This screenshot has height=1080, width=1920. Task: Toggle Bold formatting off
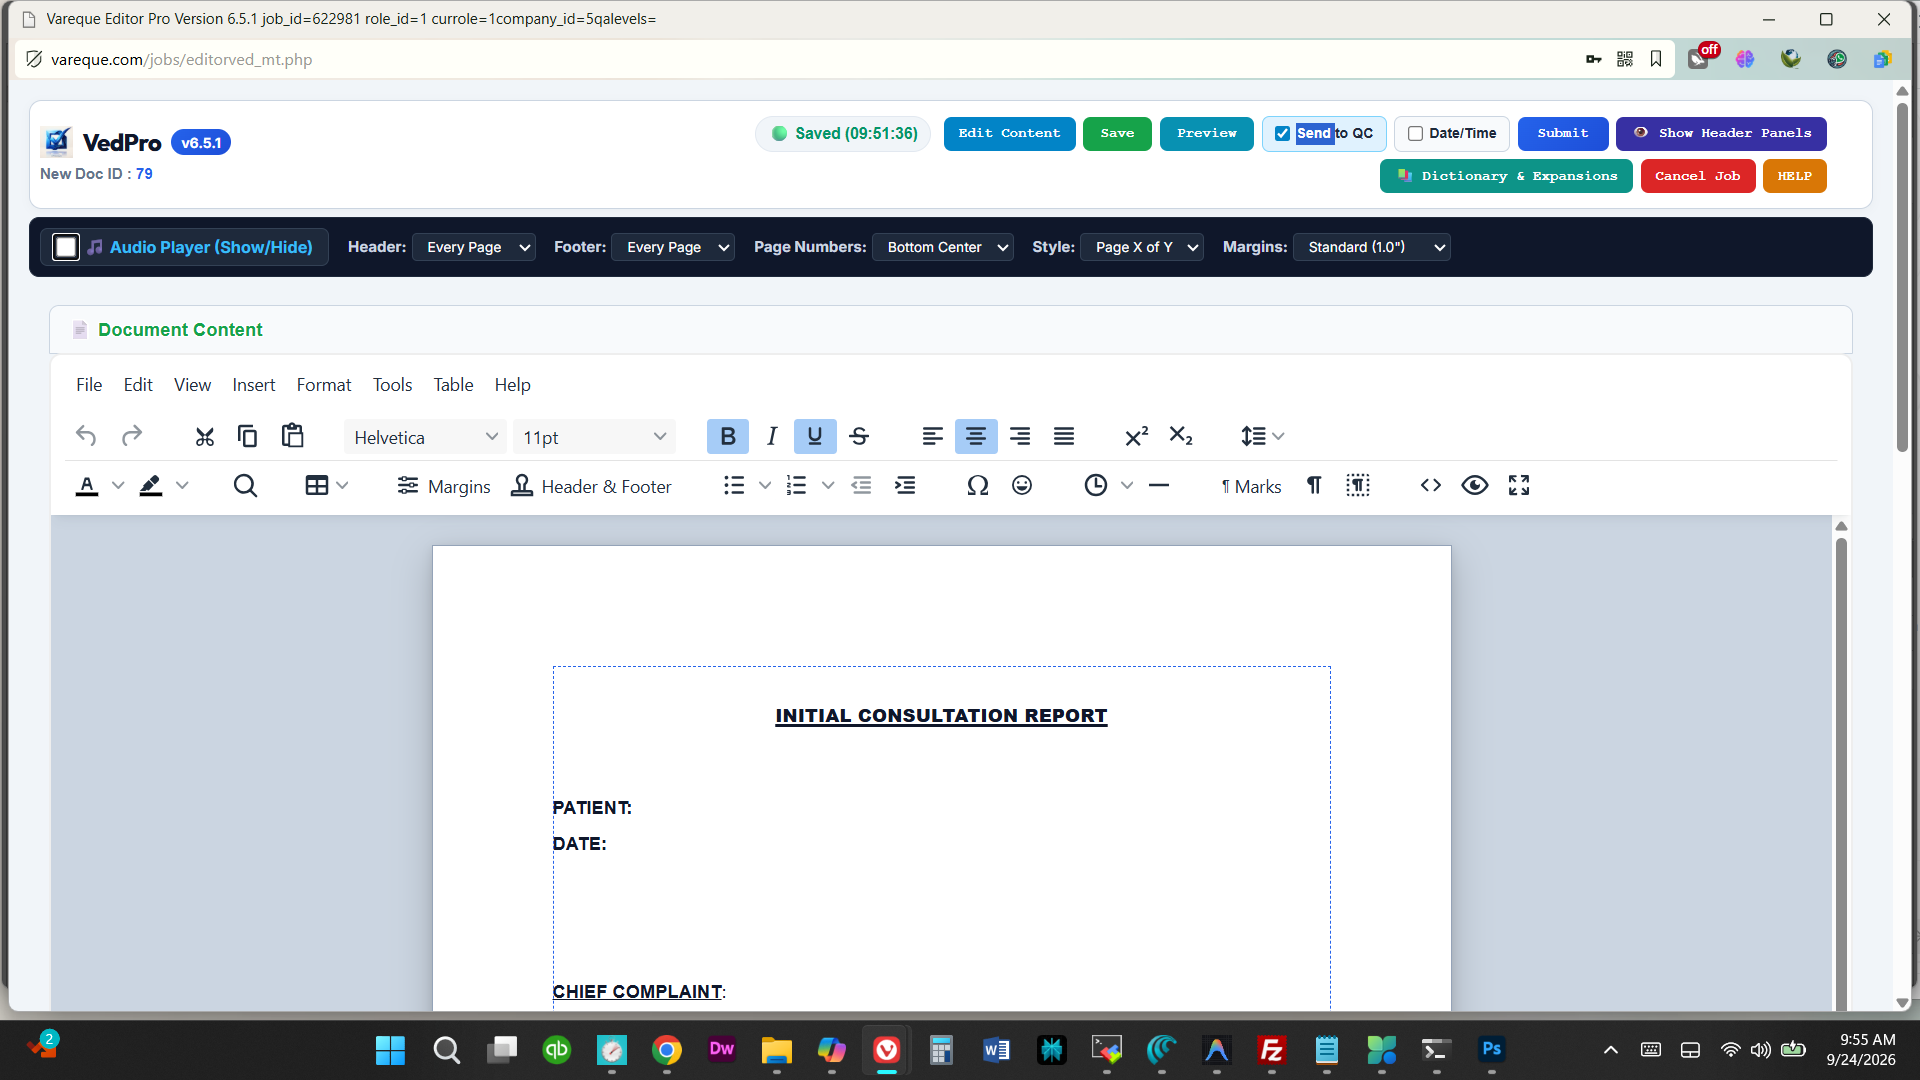[x=728, y=436]
